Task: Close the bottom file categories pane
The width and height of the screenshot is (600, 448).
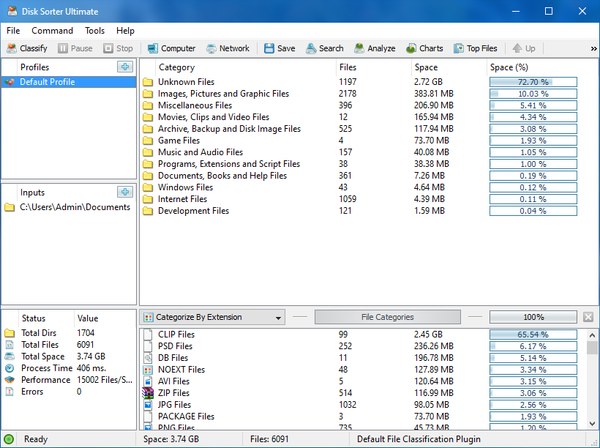Action: pyautogui.click(x=588, y=317)
